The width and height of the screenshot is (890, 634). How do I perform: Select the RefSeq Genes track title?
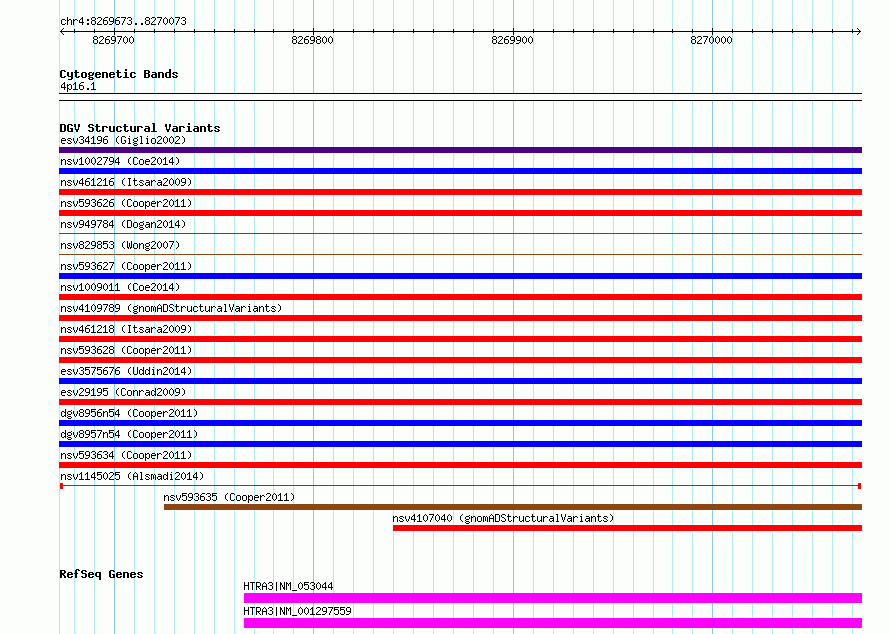point(101,574)
